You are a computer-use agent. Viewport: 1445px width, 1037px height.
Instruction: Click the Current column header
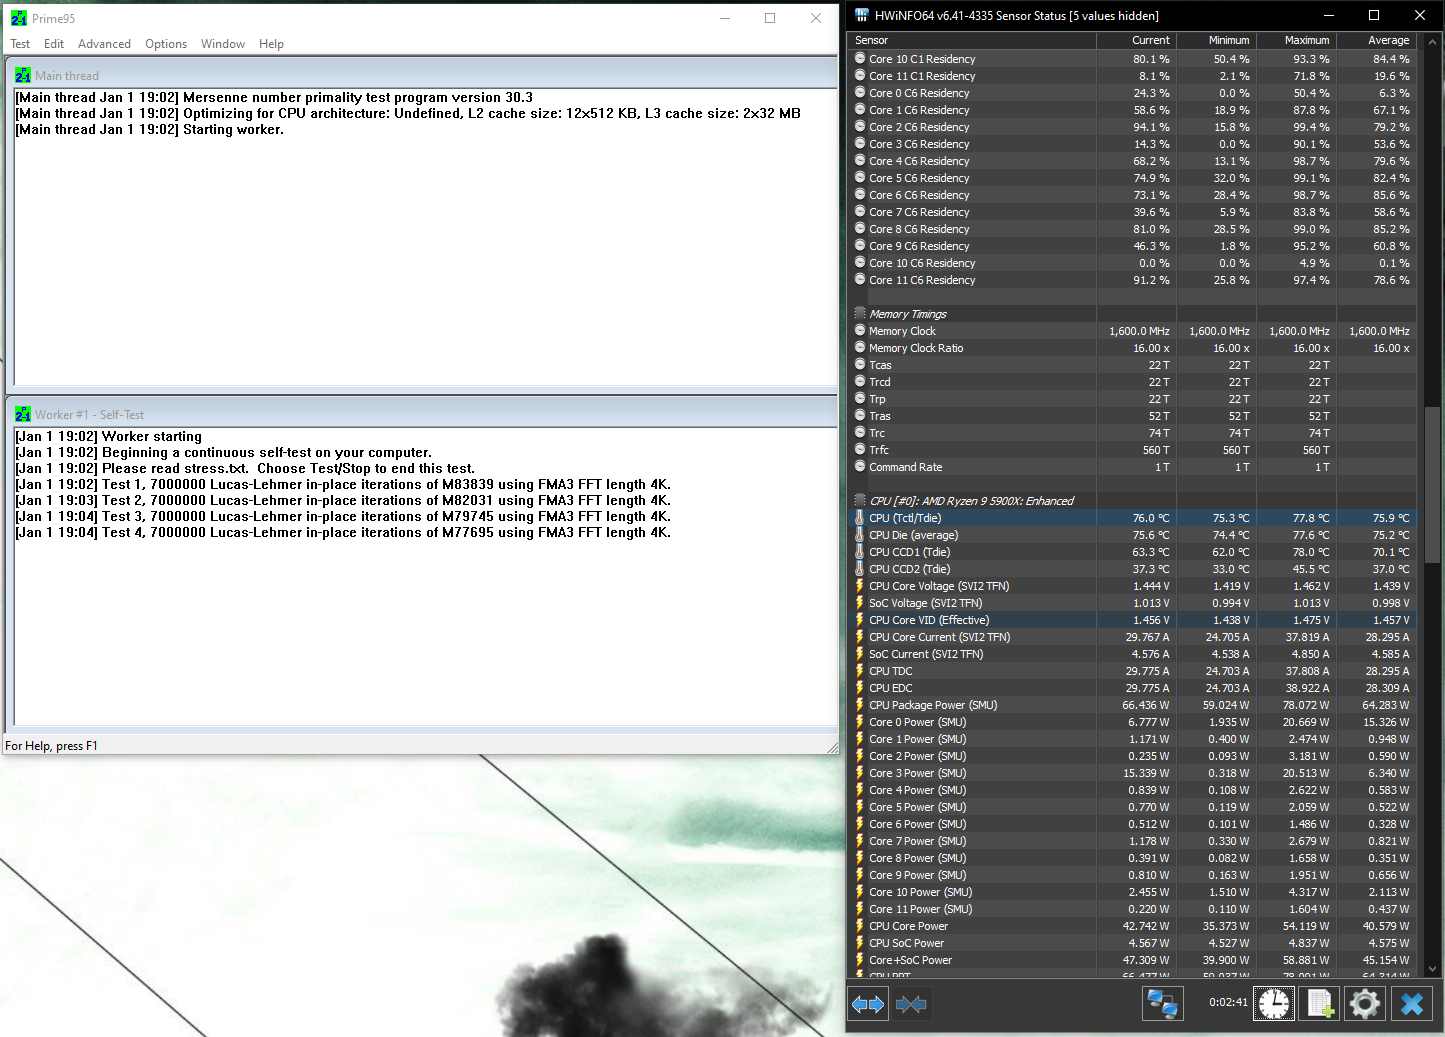tap(1136, 40)
